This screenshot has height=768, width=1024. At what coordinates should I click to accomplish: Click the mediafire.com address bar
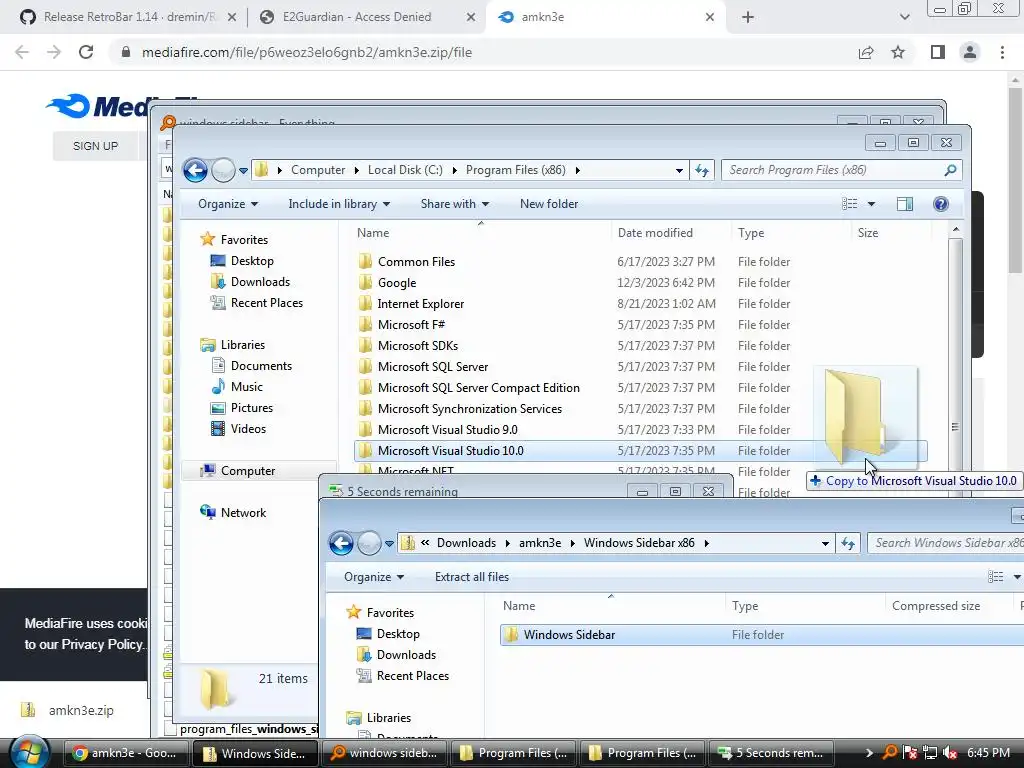tap(483, 52)
